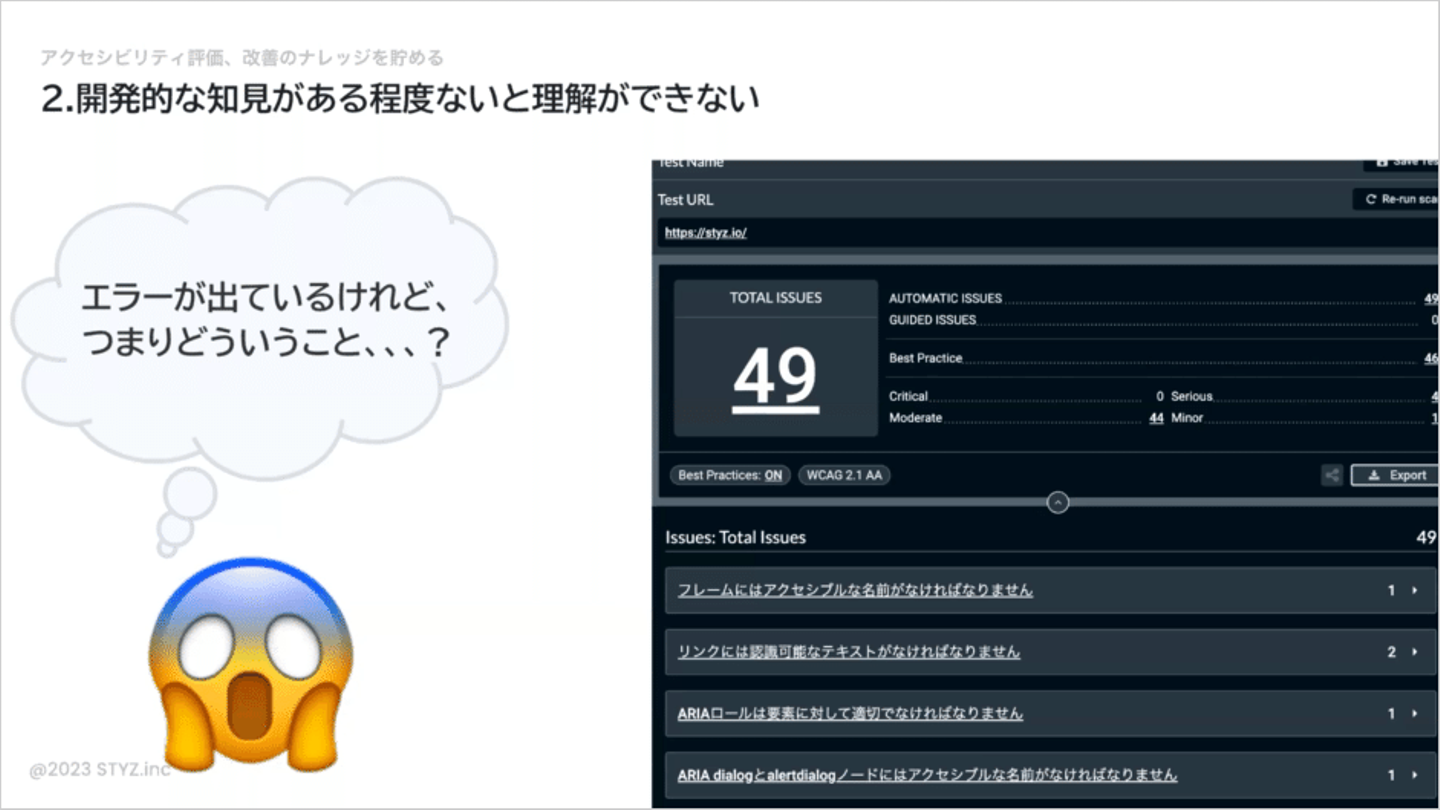The image size is (1440, 810).
Task: Toggle the Best Practices: ON pill
Action: coord(730,475)
